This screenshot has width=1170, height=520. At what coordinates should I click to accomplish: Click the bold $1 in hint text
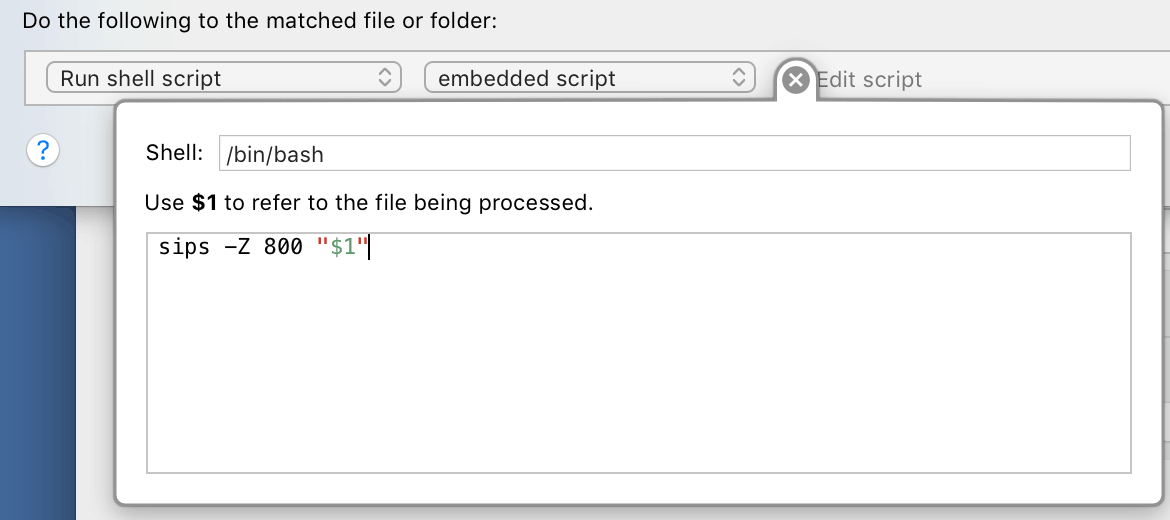pyautogui.click(x=204, y=202)
